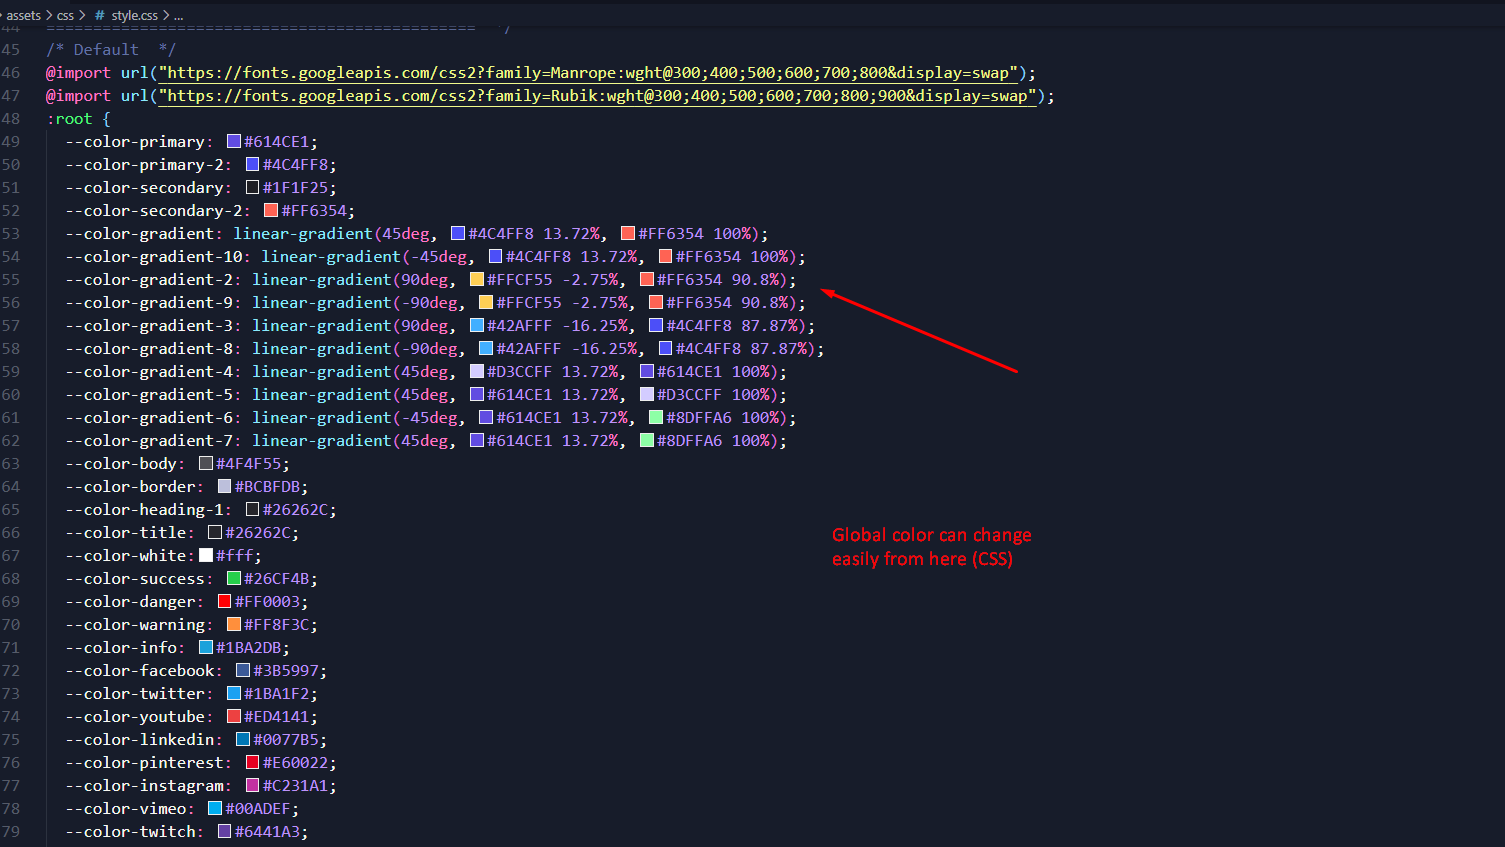Click the --color-danger red swatch
This screenshot has width=1505, height=847.
coord(225,602)
